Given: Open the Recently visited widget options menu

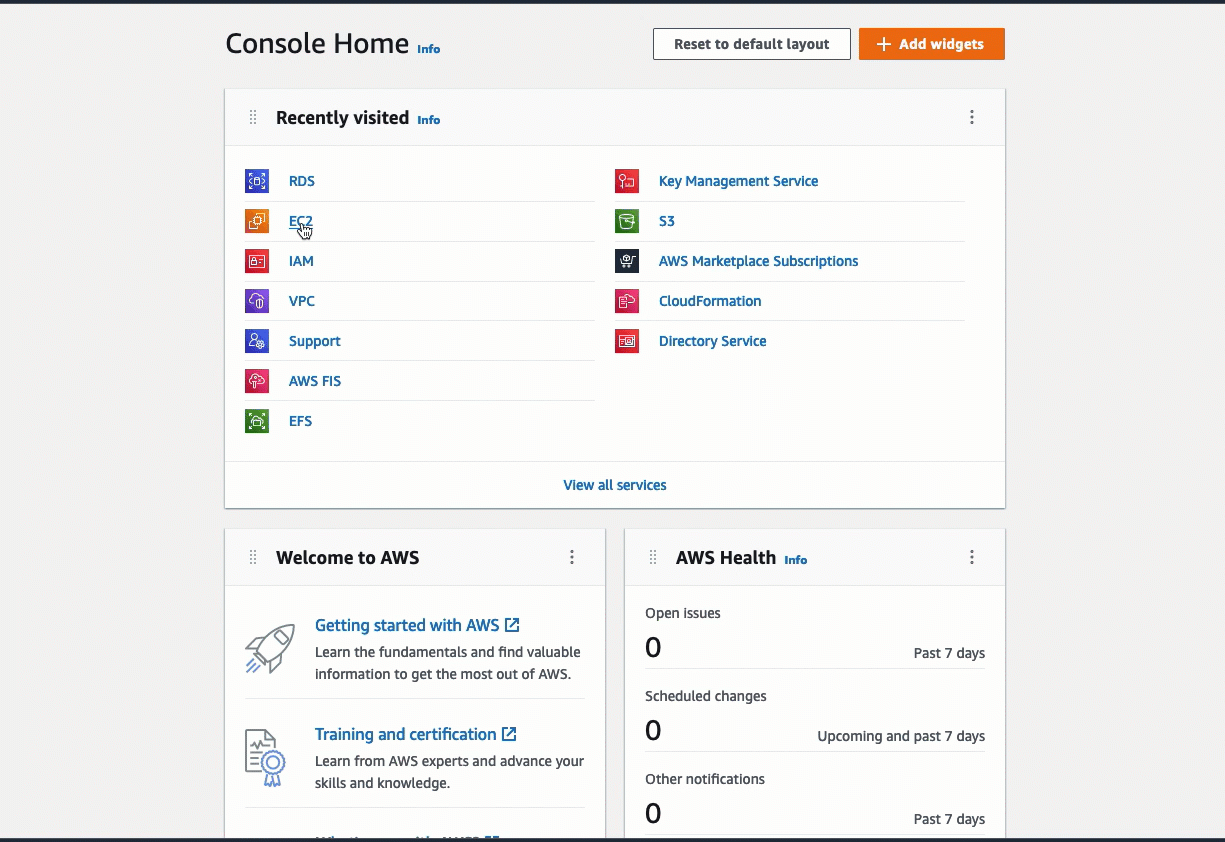Looking at the screenshot, I should coord(972,117).
